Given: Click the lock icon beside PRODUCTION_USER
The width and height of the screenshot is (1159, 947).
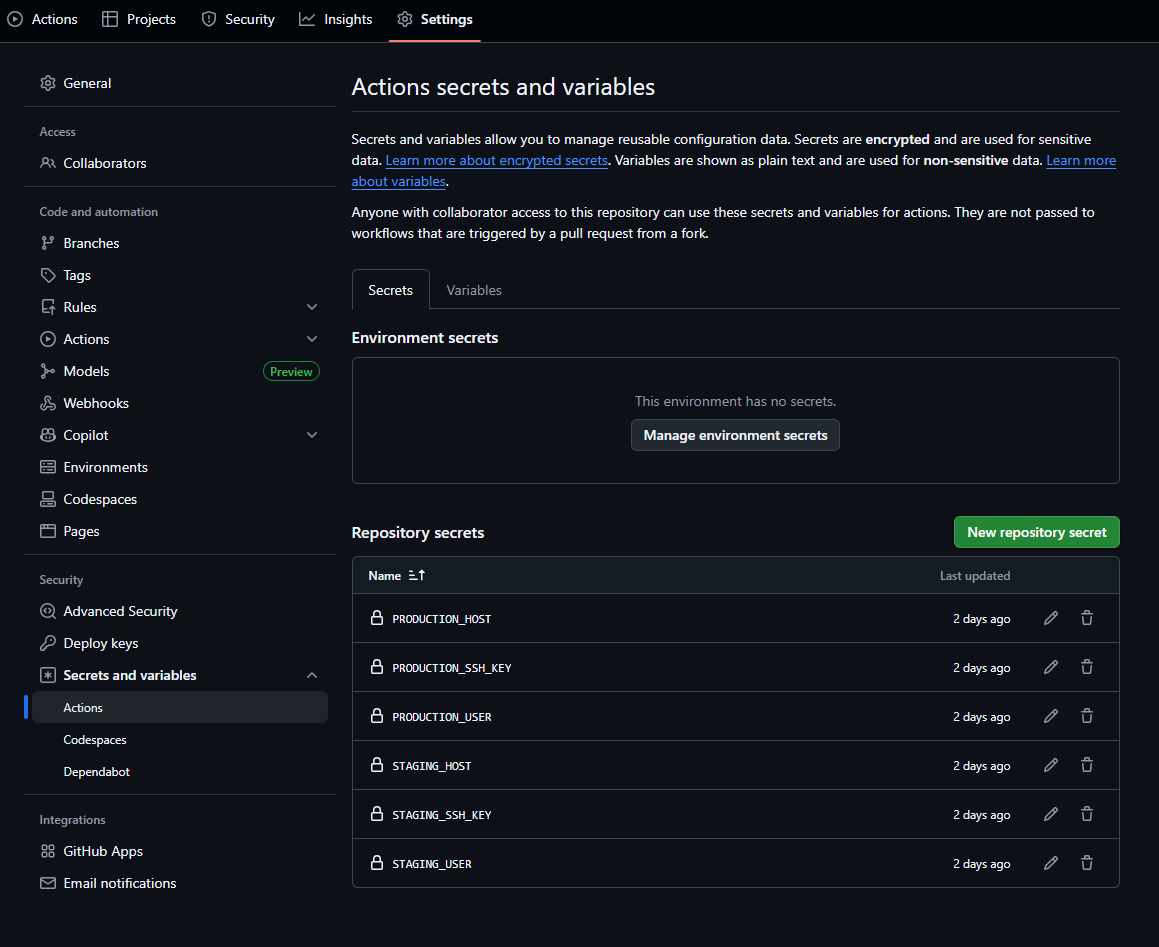Looking at the screenshot, I should pyautogui.click(x=377, y=715).
